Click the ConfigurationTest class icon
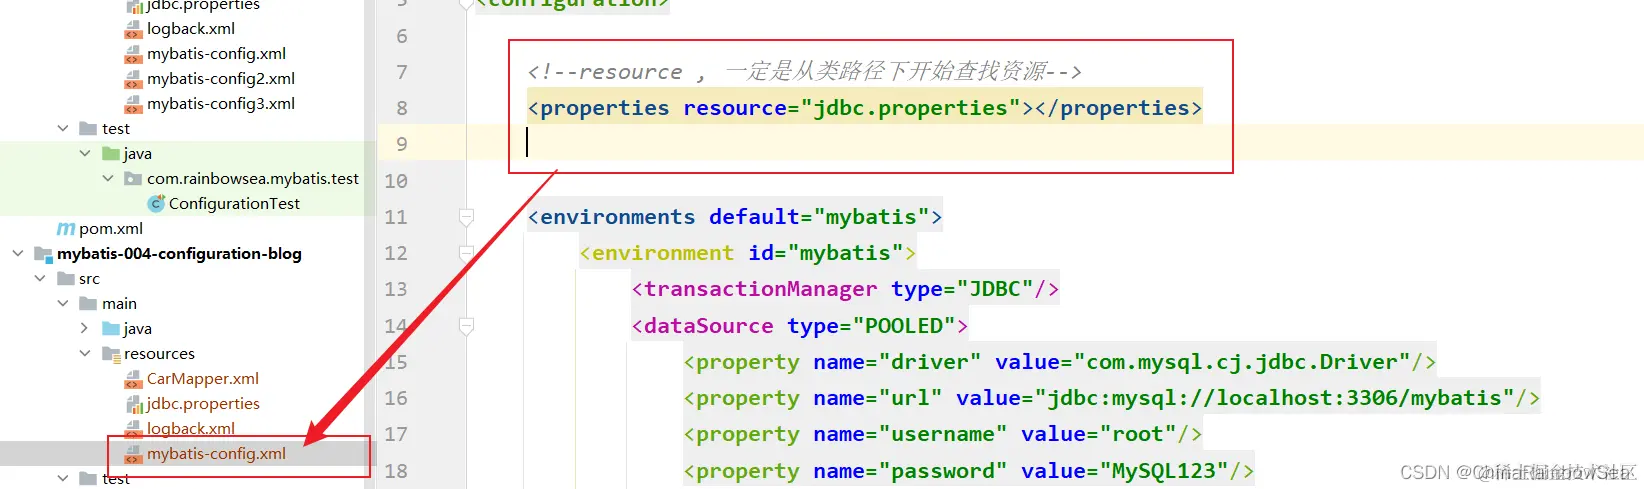Image resolution: width=1644 pixels, height=489 pixels. click(156, 204)
